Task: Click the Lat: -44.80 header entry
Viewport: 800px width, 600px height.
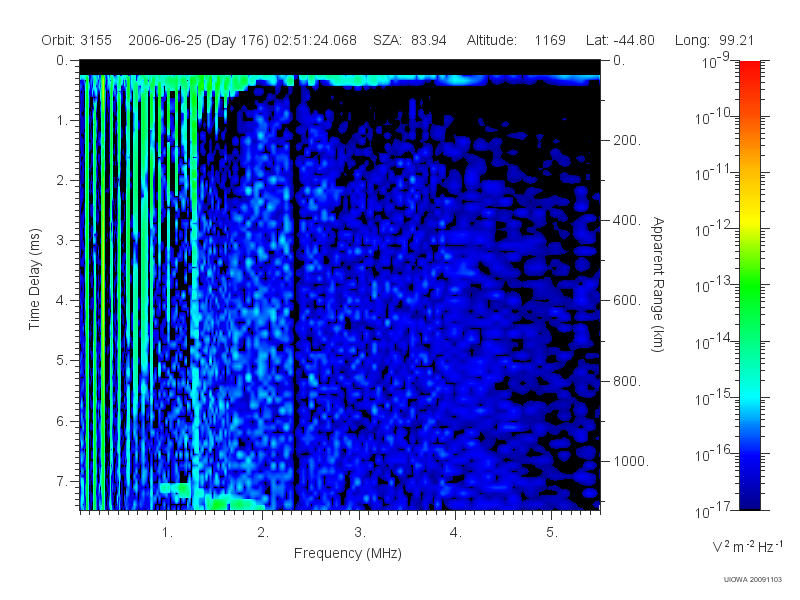Action: coord(620,40)
